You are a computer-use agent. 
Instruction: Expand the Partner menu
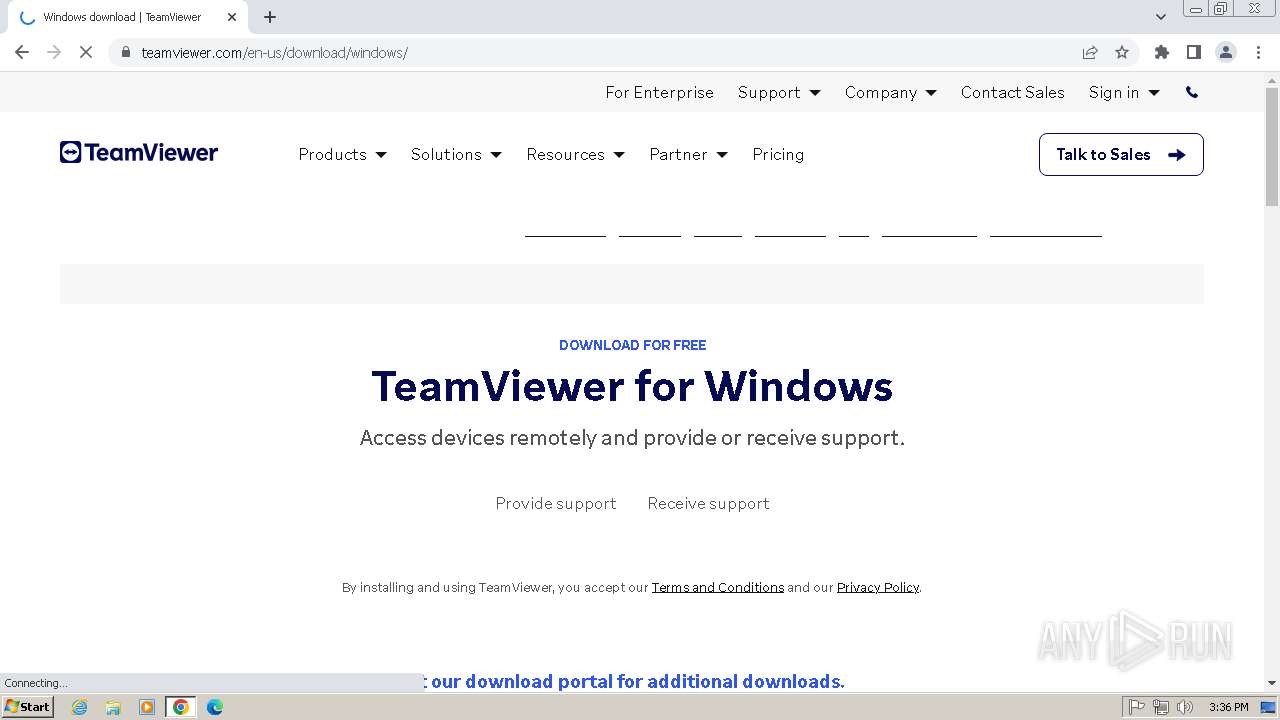pos(688,154)
